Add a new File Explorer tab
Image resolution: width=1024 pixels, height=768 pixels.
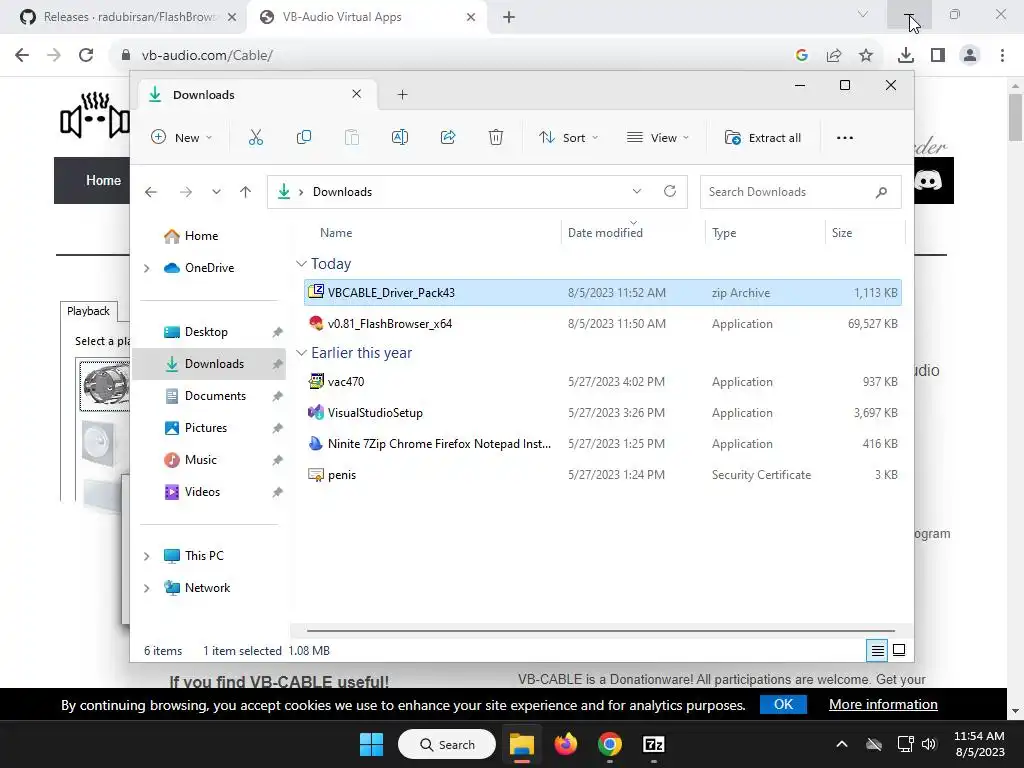click(402, 95)
